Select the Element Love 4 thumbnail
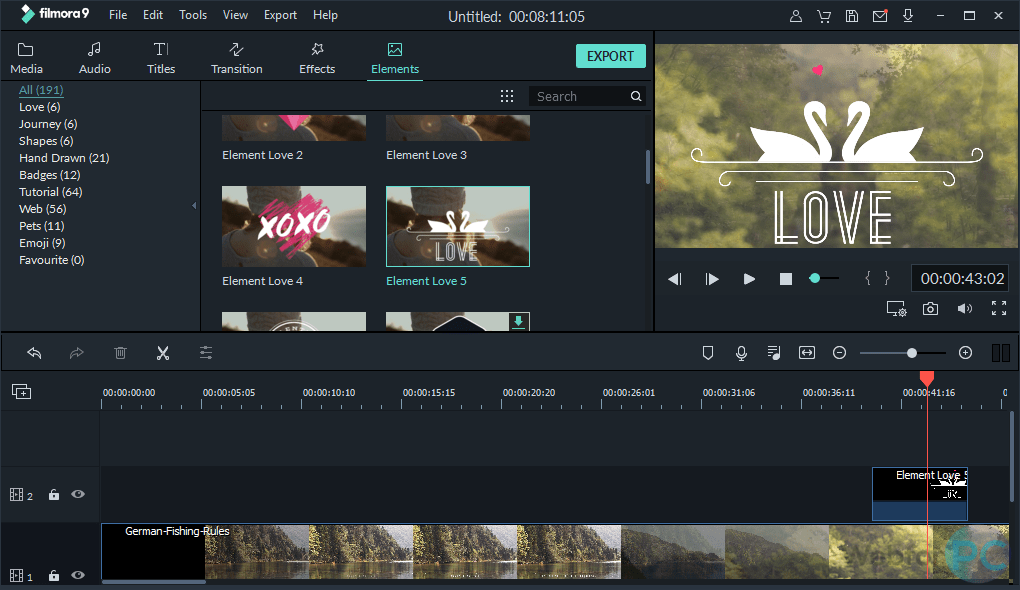The width and height of the screenshot is (1020, 590). click(293, 226)
